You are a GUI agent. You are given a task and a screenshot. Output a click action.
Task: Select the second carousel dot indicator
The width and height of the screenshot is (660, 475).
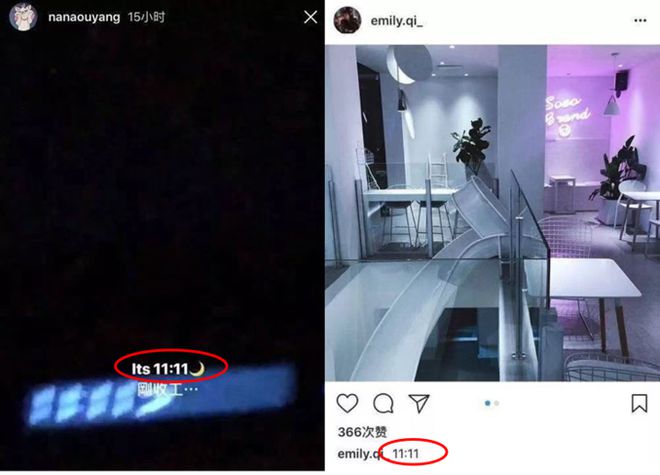(497, 403)
